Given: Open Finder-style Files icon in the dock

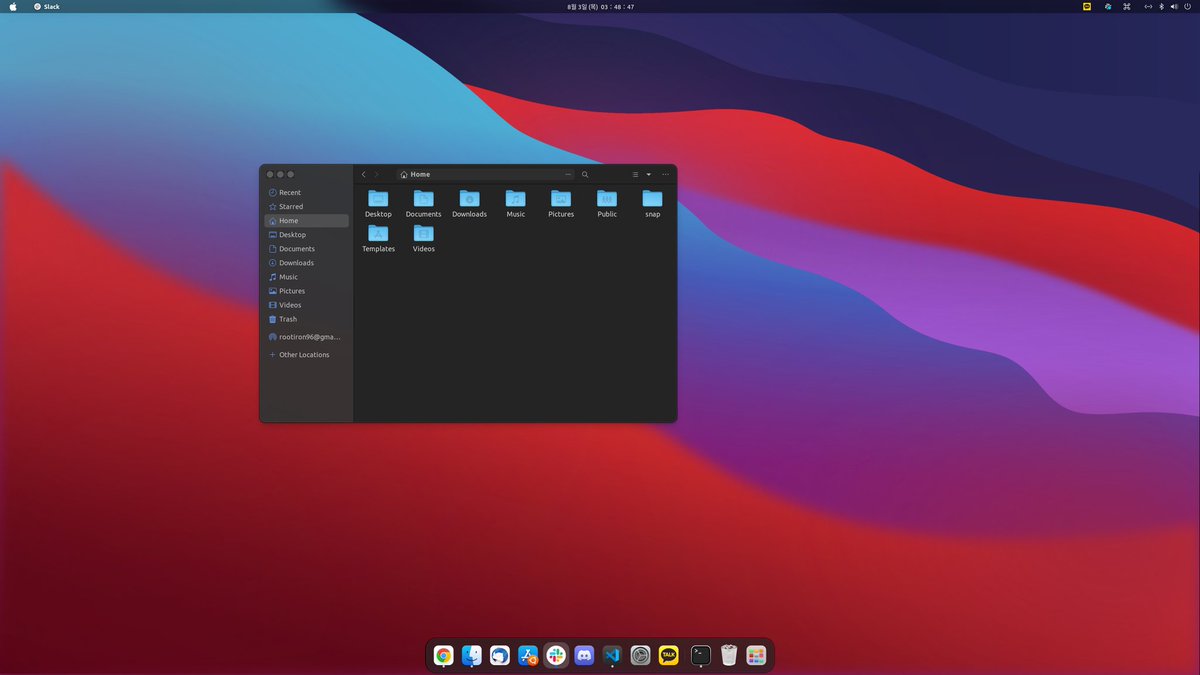Looking at the screenshot, I should [x=472, y=656].
